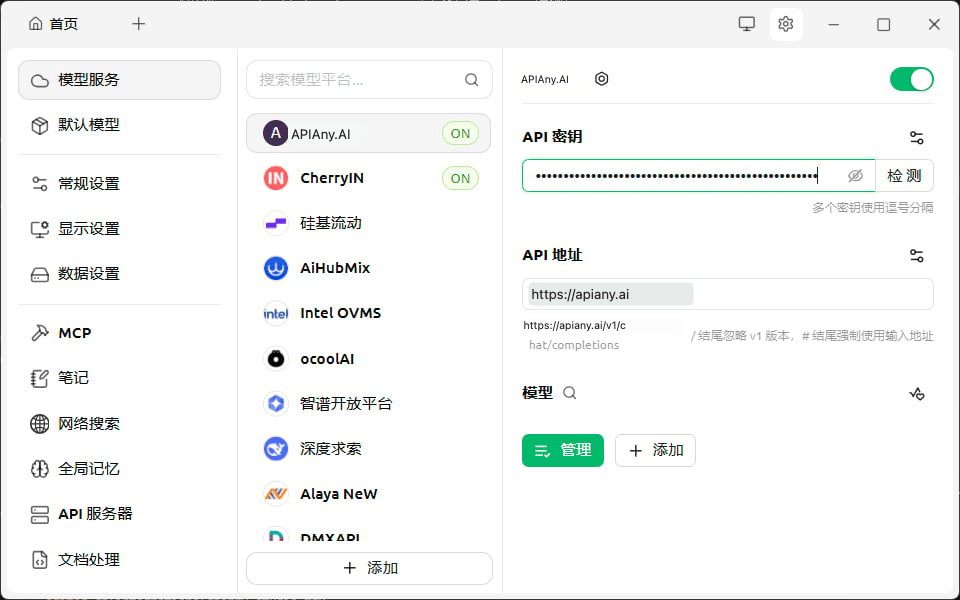Click the Intel logo icon
The image size is (960, 600).
(x=276, y=313)
